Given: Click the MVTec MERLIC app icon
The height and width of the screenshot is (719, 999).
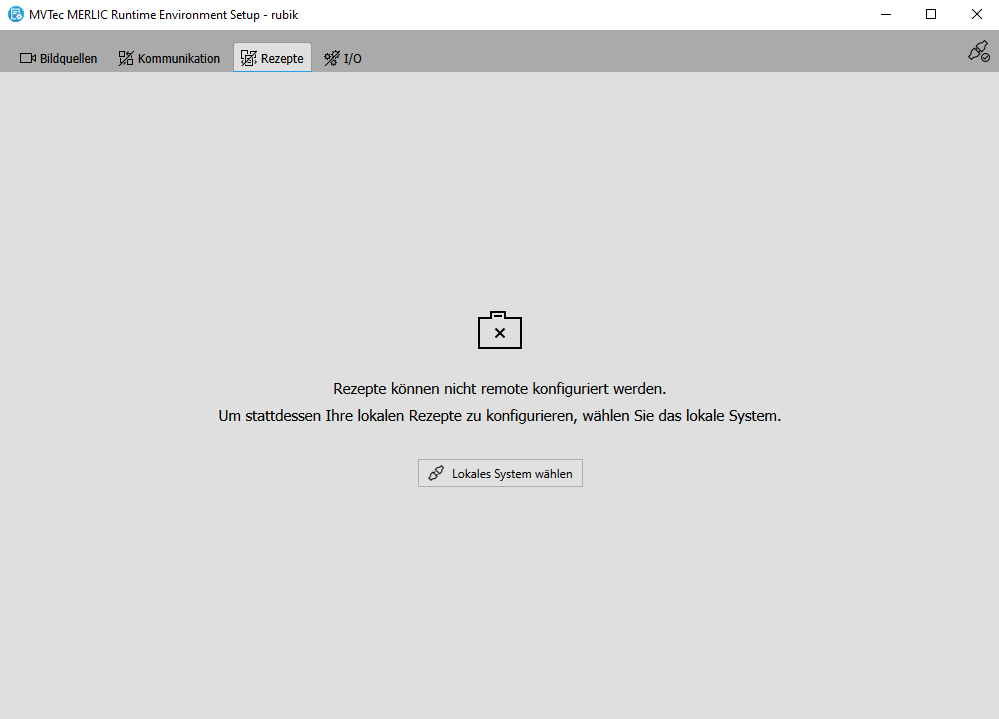Looking at the screenshot, I should (15, 14).
